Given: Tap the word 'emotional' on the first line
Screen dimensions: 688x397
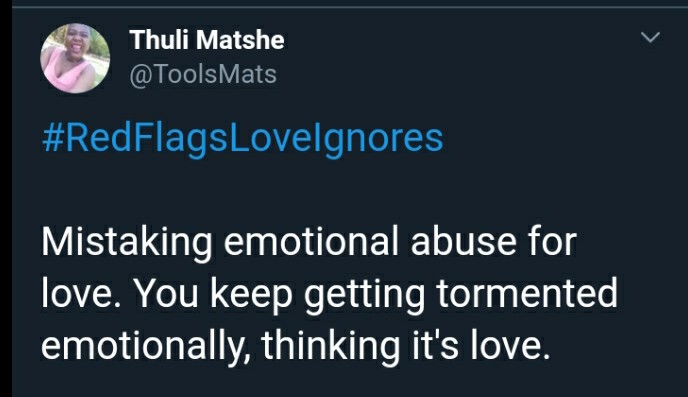Looking at the screenshot, I should click(311, 241).
